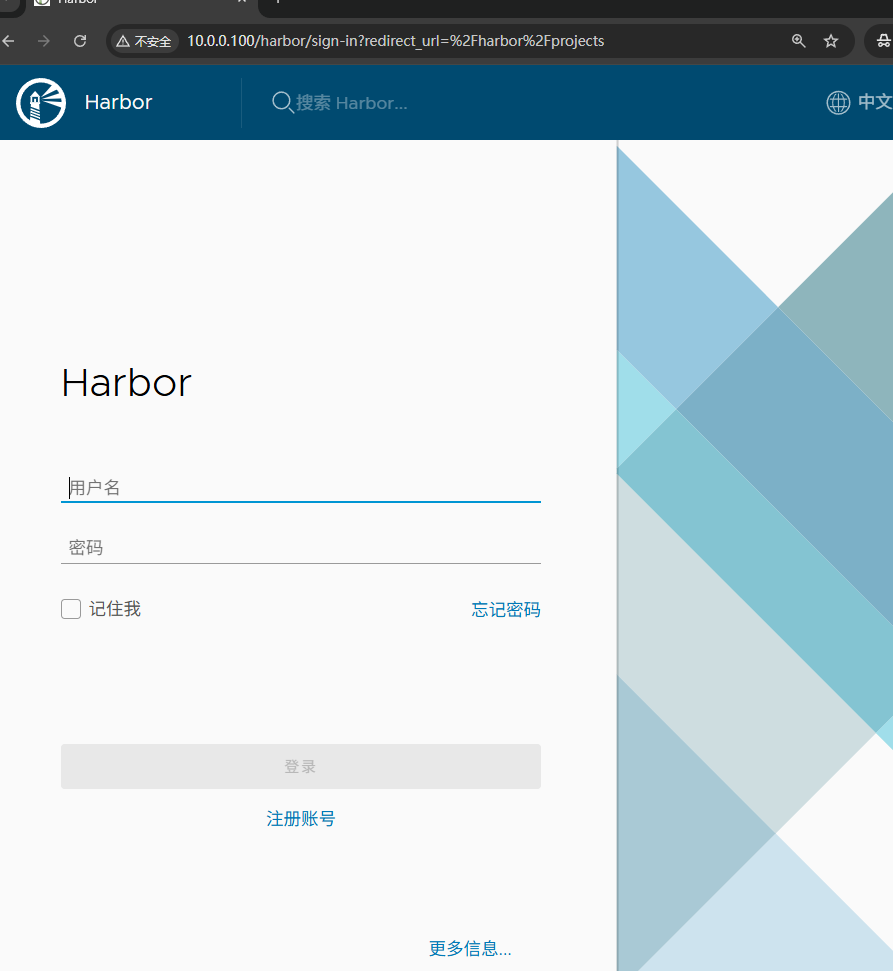Open the 忘记密码 link
The image size is (893, 971).
coord(506,610)
